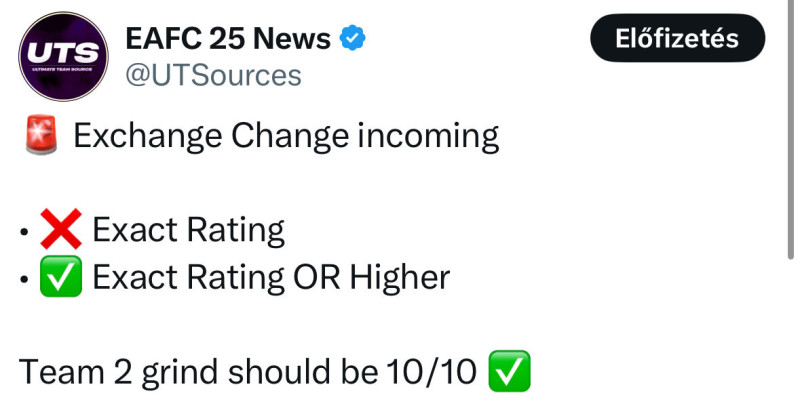Image resolution: width=800 pixels, height=410 pixels.
Task: Click the 10/10 score text
Action: [431, 373]
